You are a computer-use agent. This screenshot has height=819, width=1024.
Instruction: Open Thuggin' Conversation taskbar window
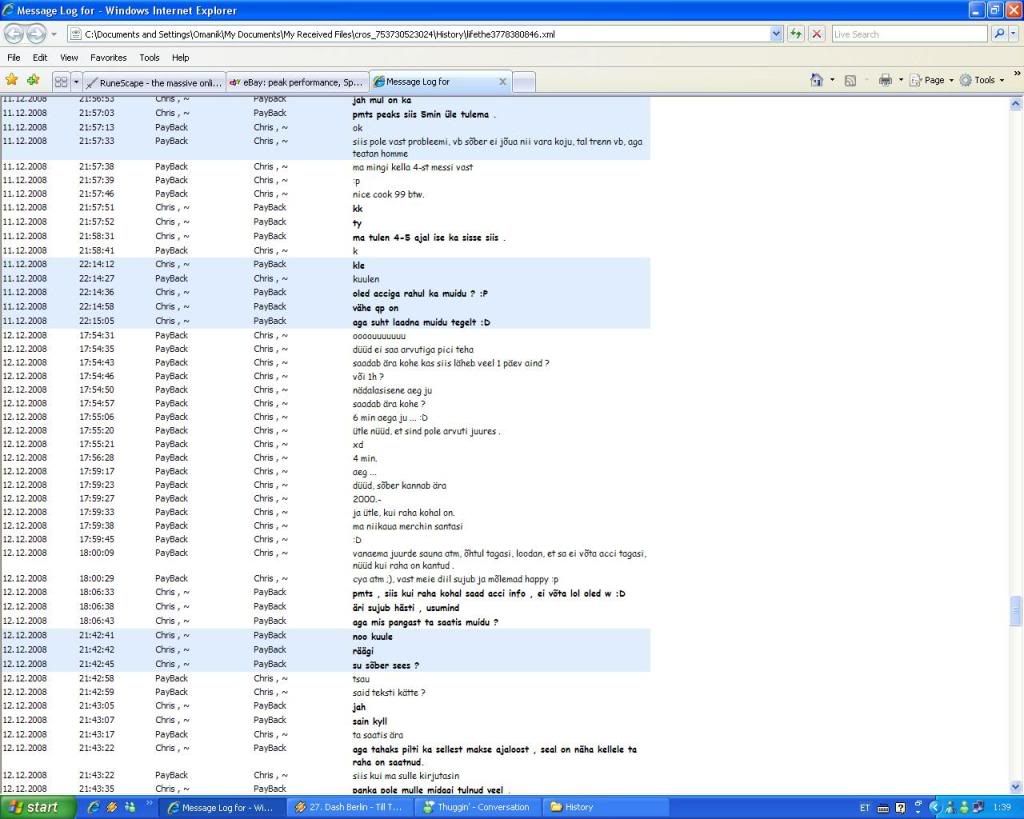(477, 807)
